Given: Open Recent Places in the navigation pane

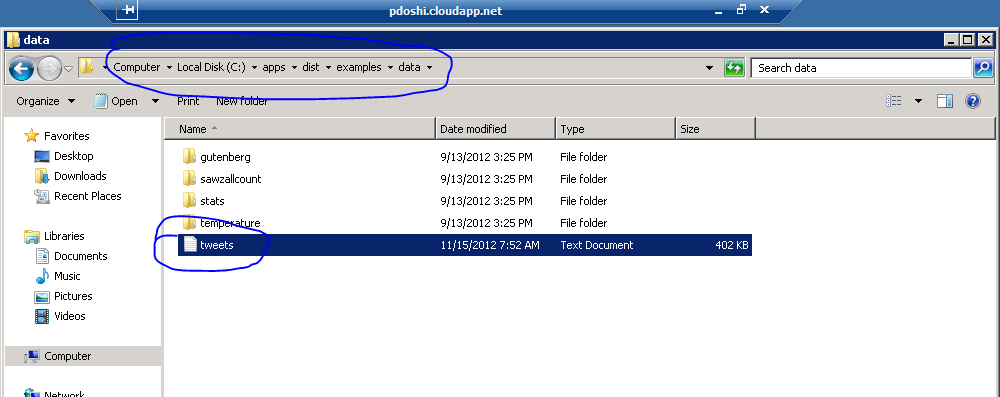Looking at the screenshot, I should click(x=87, y=196).
